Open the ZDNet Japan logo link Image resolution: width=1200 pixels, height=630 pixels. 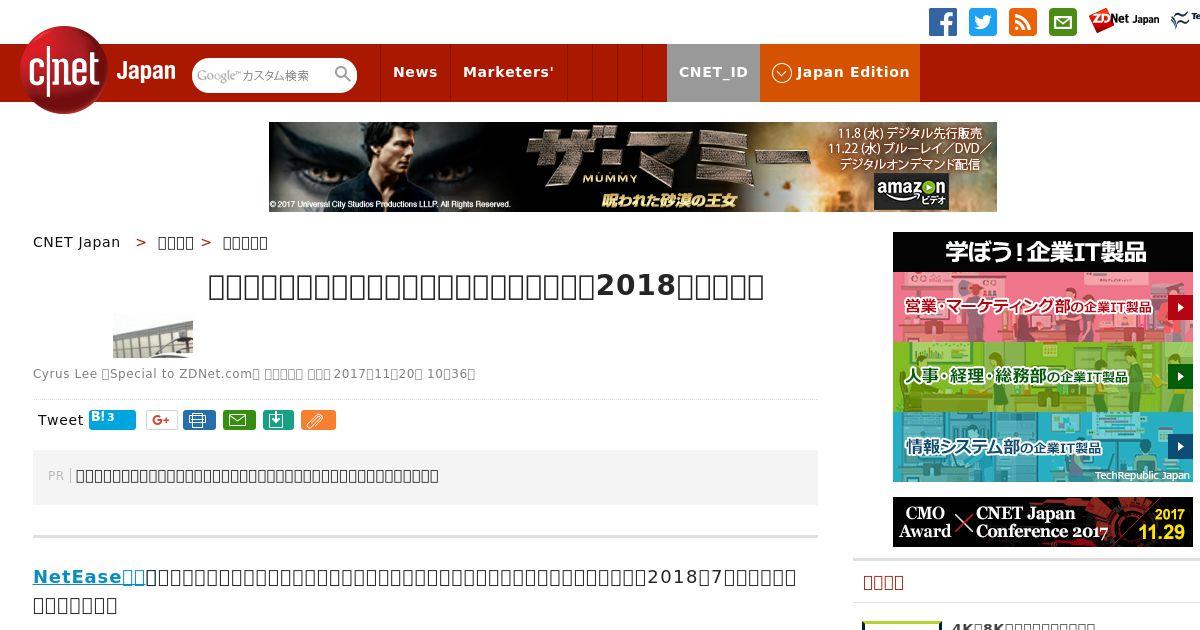pyautogui.click(x=1124, y=19)
